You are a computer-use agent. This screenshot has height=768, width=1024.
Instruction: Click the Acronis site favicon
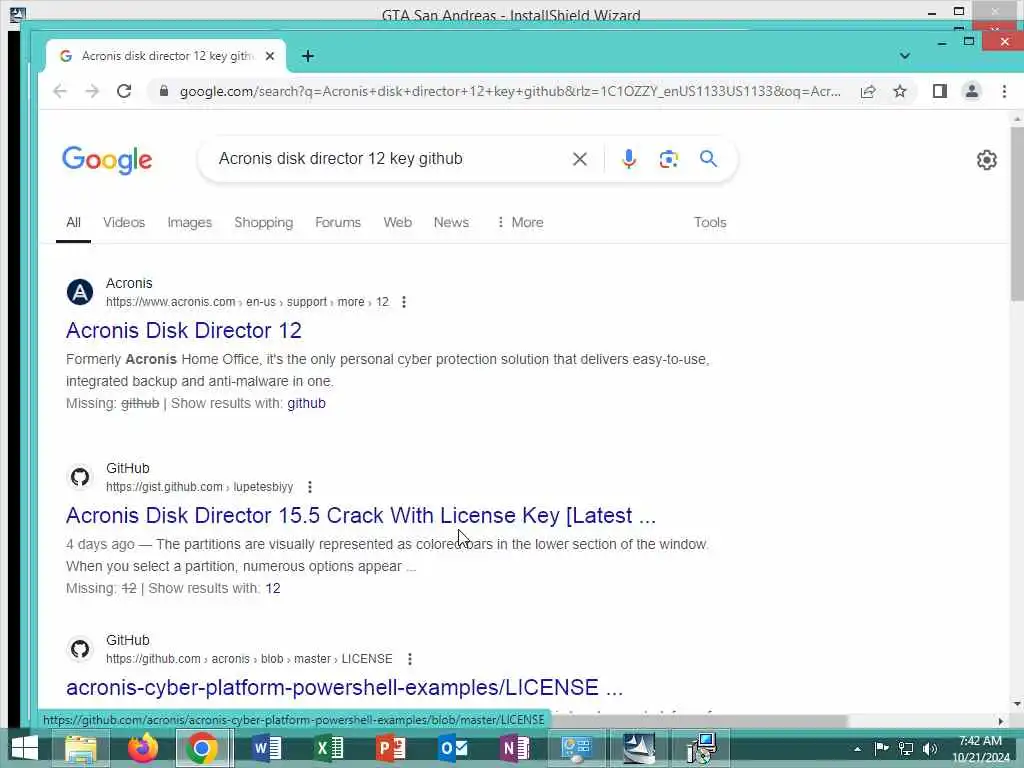(80, 292)
